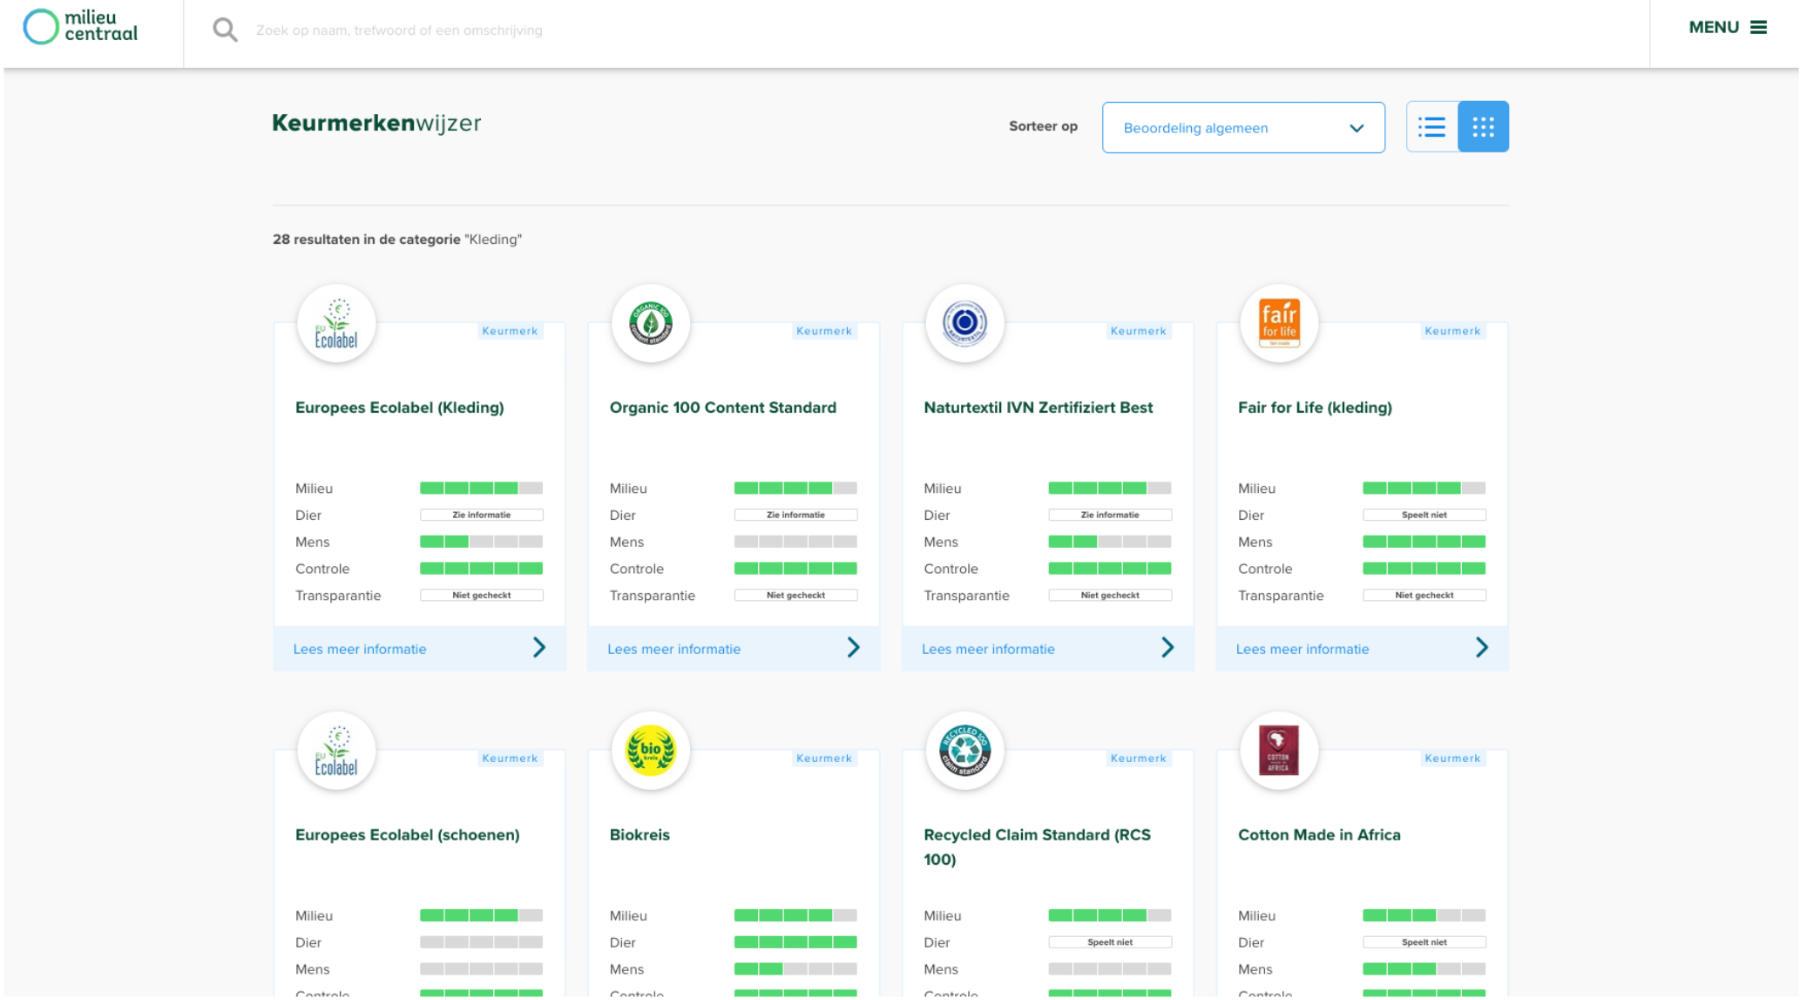Open the 'Beoordeling algemeen' sort dropdown

(1243, 128)
